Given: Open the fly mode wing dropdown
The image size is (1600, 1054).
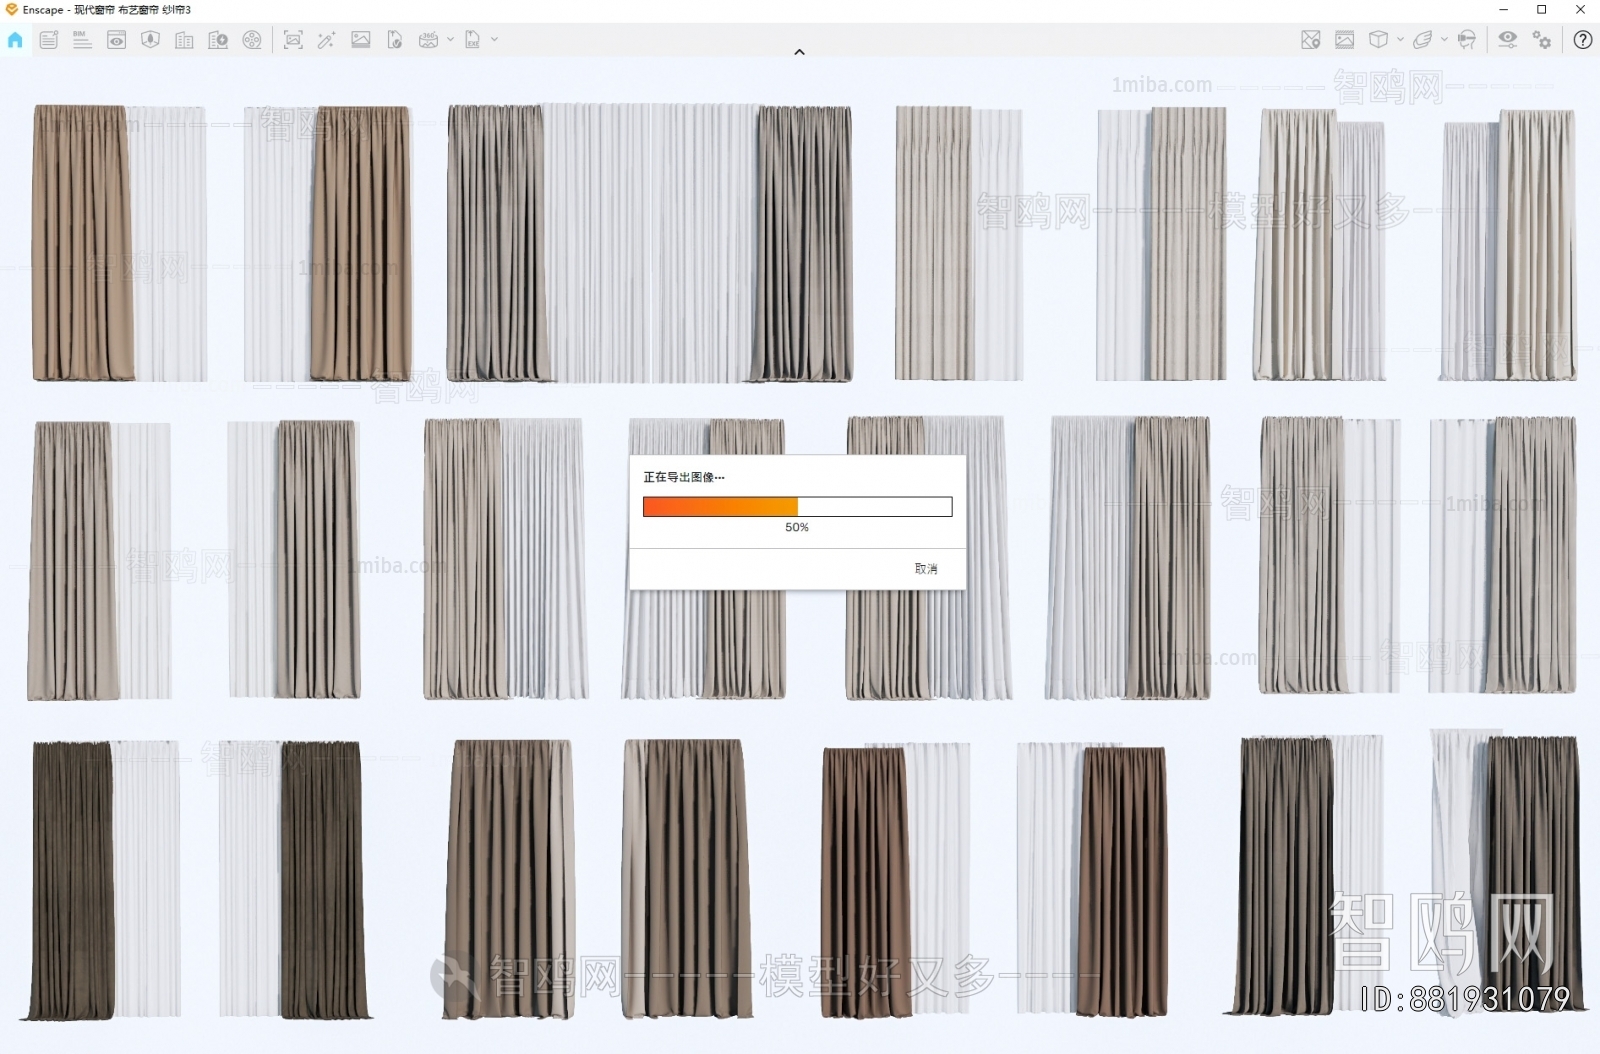Looking at the screenshot, I should pos(1444,41).
